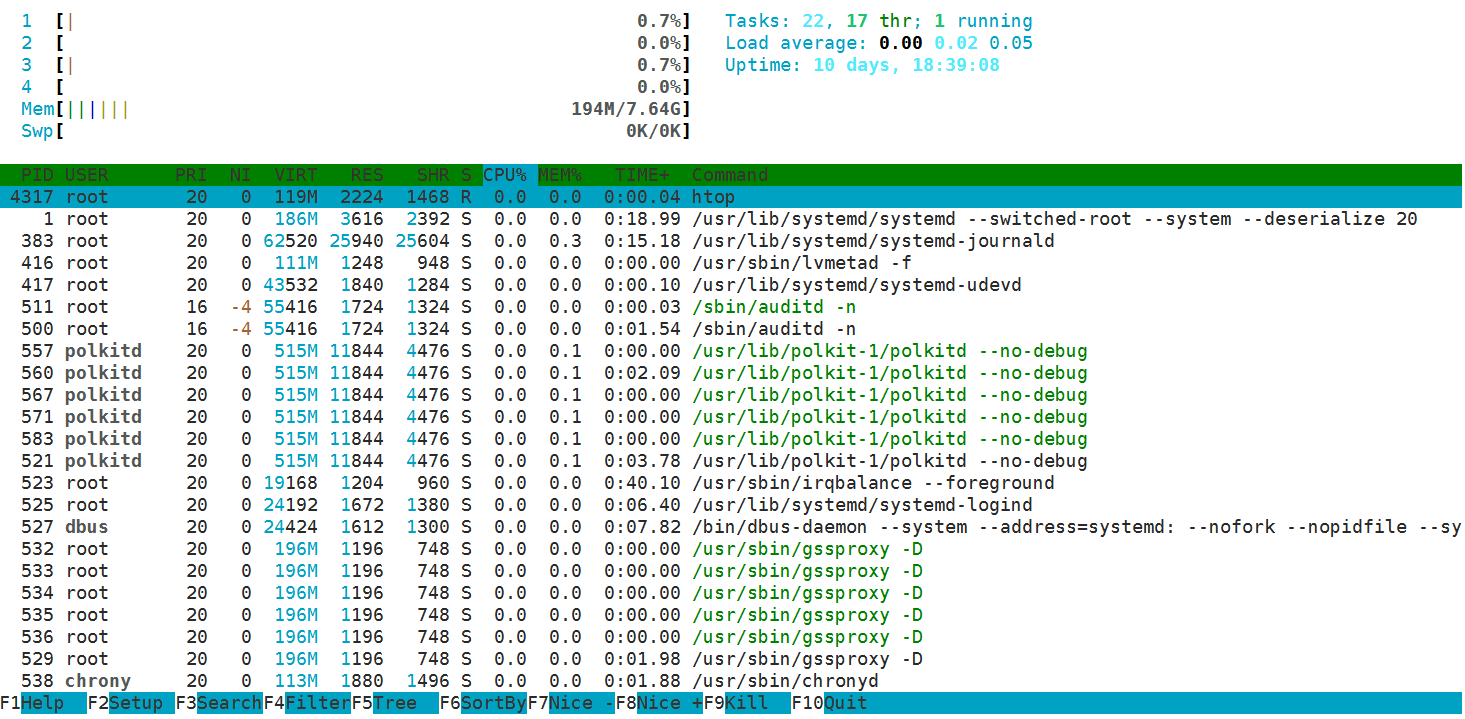This screenshot has width=1465, height=719.
Task: Click the TIME+ column header
Action: (642, 175)
